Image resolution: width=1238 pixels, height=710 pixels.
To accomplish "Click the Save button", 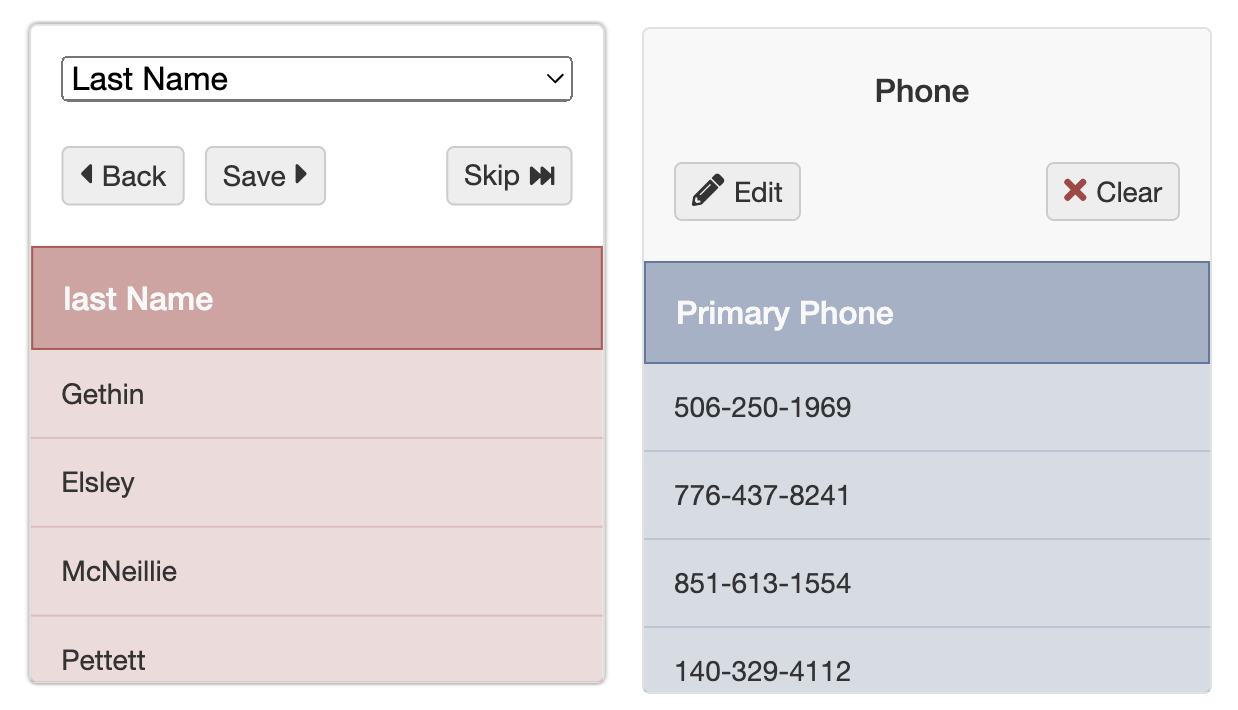I will [x=265, y=176].
